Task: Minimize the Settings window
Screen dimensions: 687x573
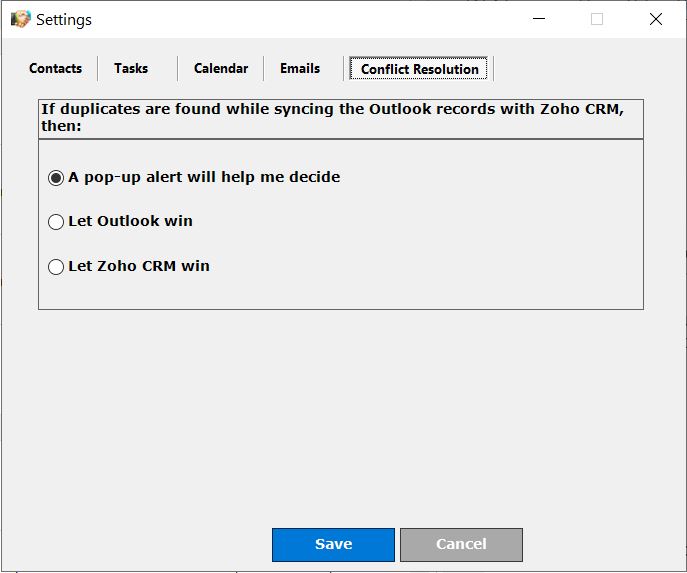Action: 539,19
